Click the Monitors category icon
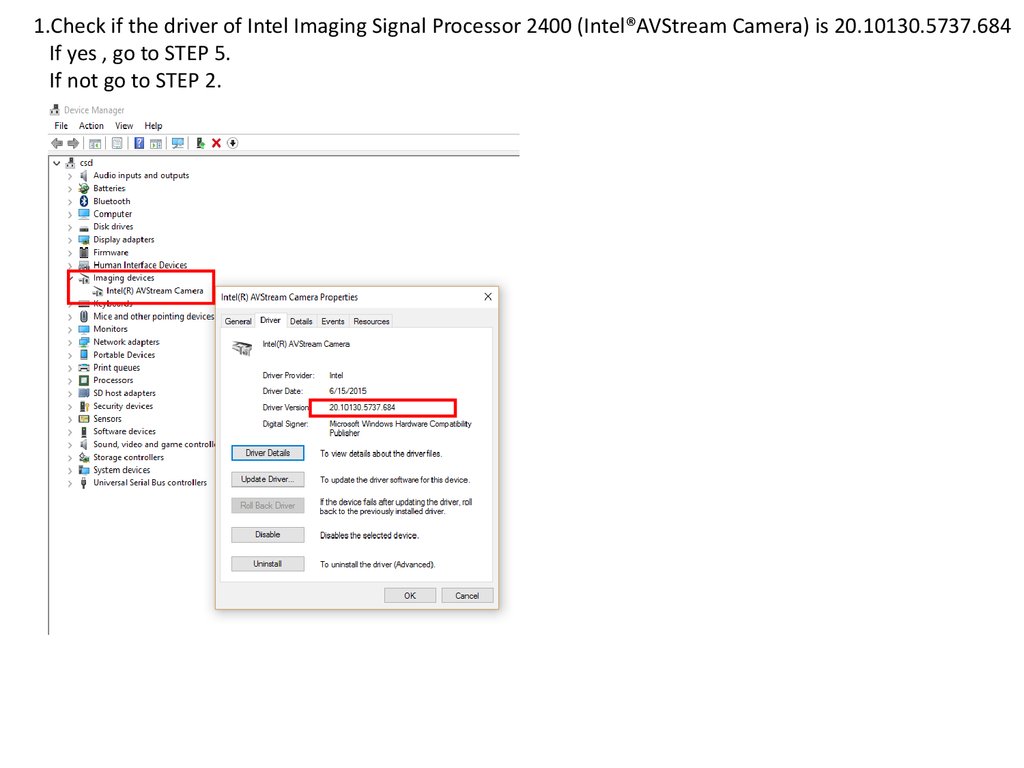Image resolution: width=1024 pixels, height=768 pixels. click(84, 329)
